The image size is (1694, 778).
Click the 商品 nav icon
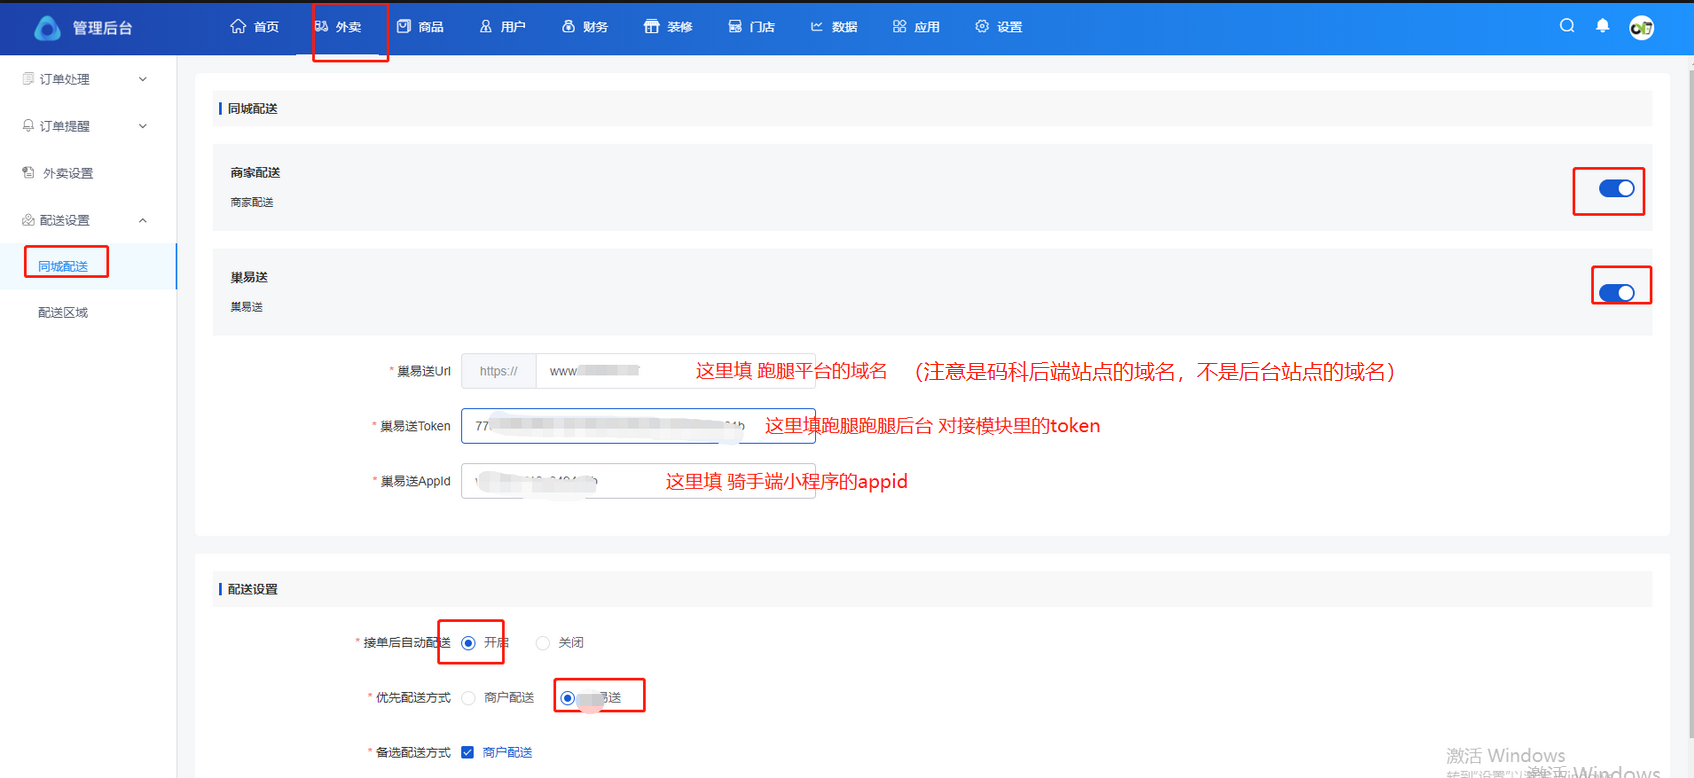404,26
